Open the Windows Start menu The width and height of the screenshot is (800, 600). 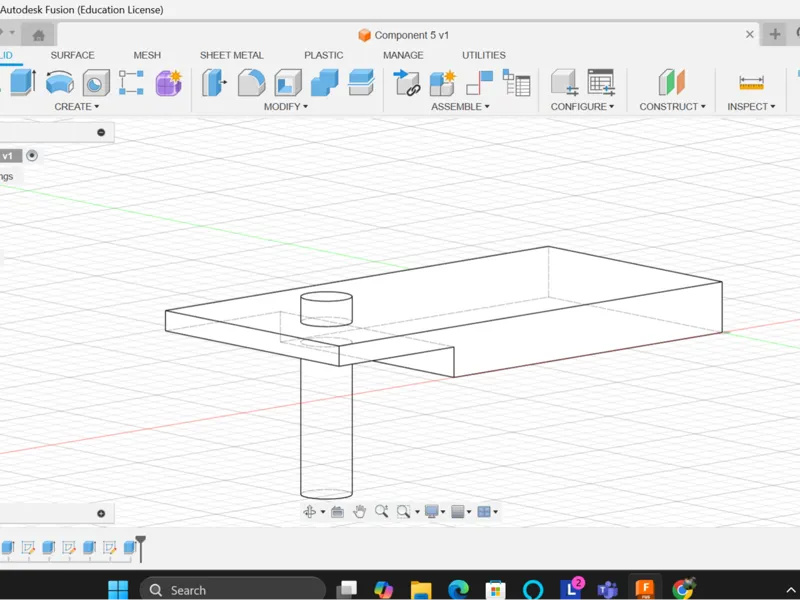(x=118, y=590)
